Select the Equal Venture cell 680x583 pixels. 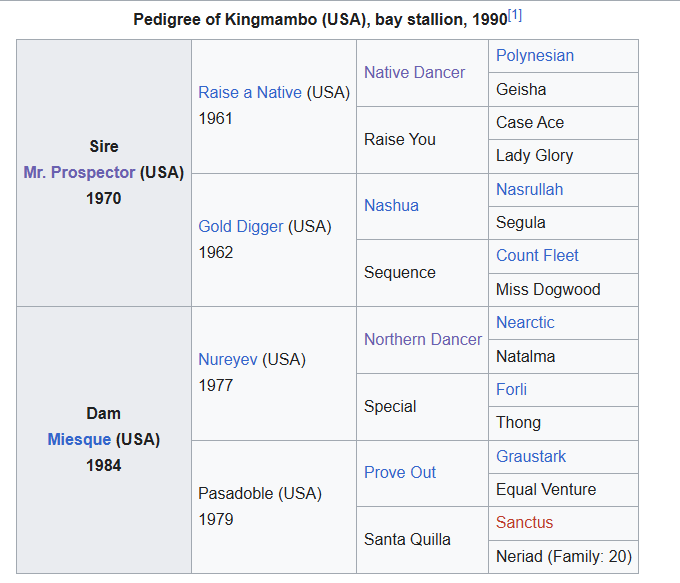(563, 490)
